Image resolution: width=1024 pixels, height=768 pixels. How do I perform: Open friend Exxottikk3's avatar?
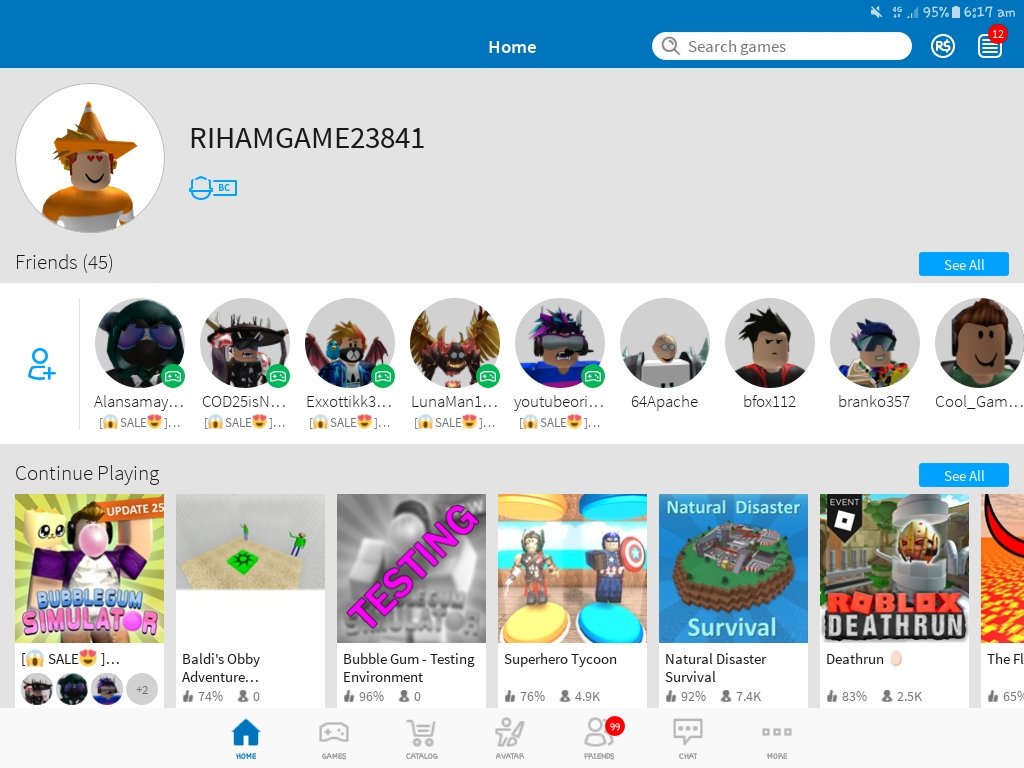pyautogui.click(x=350, y=344)
